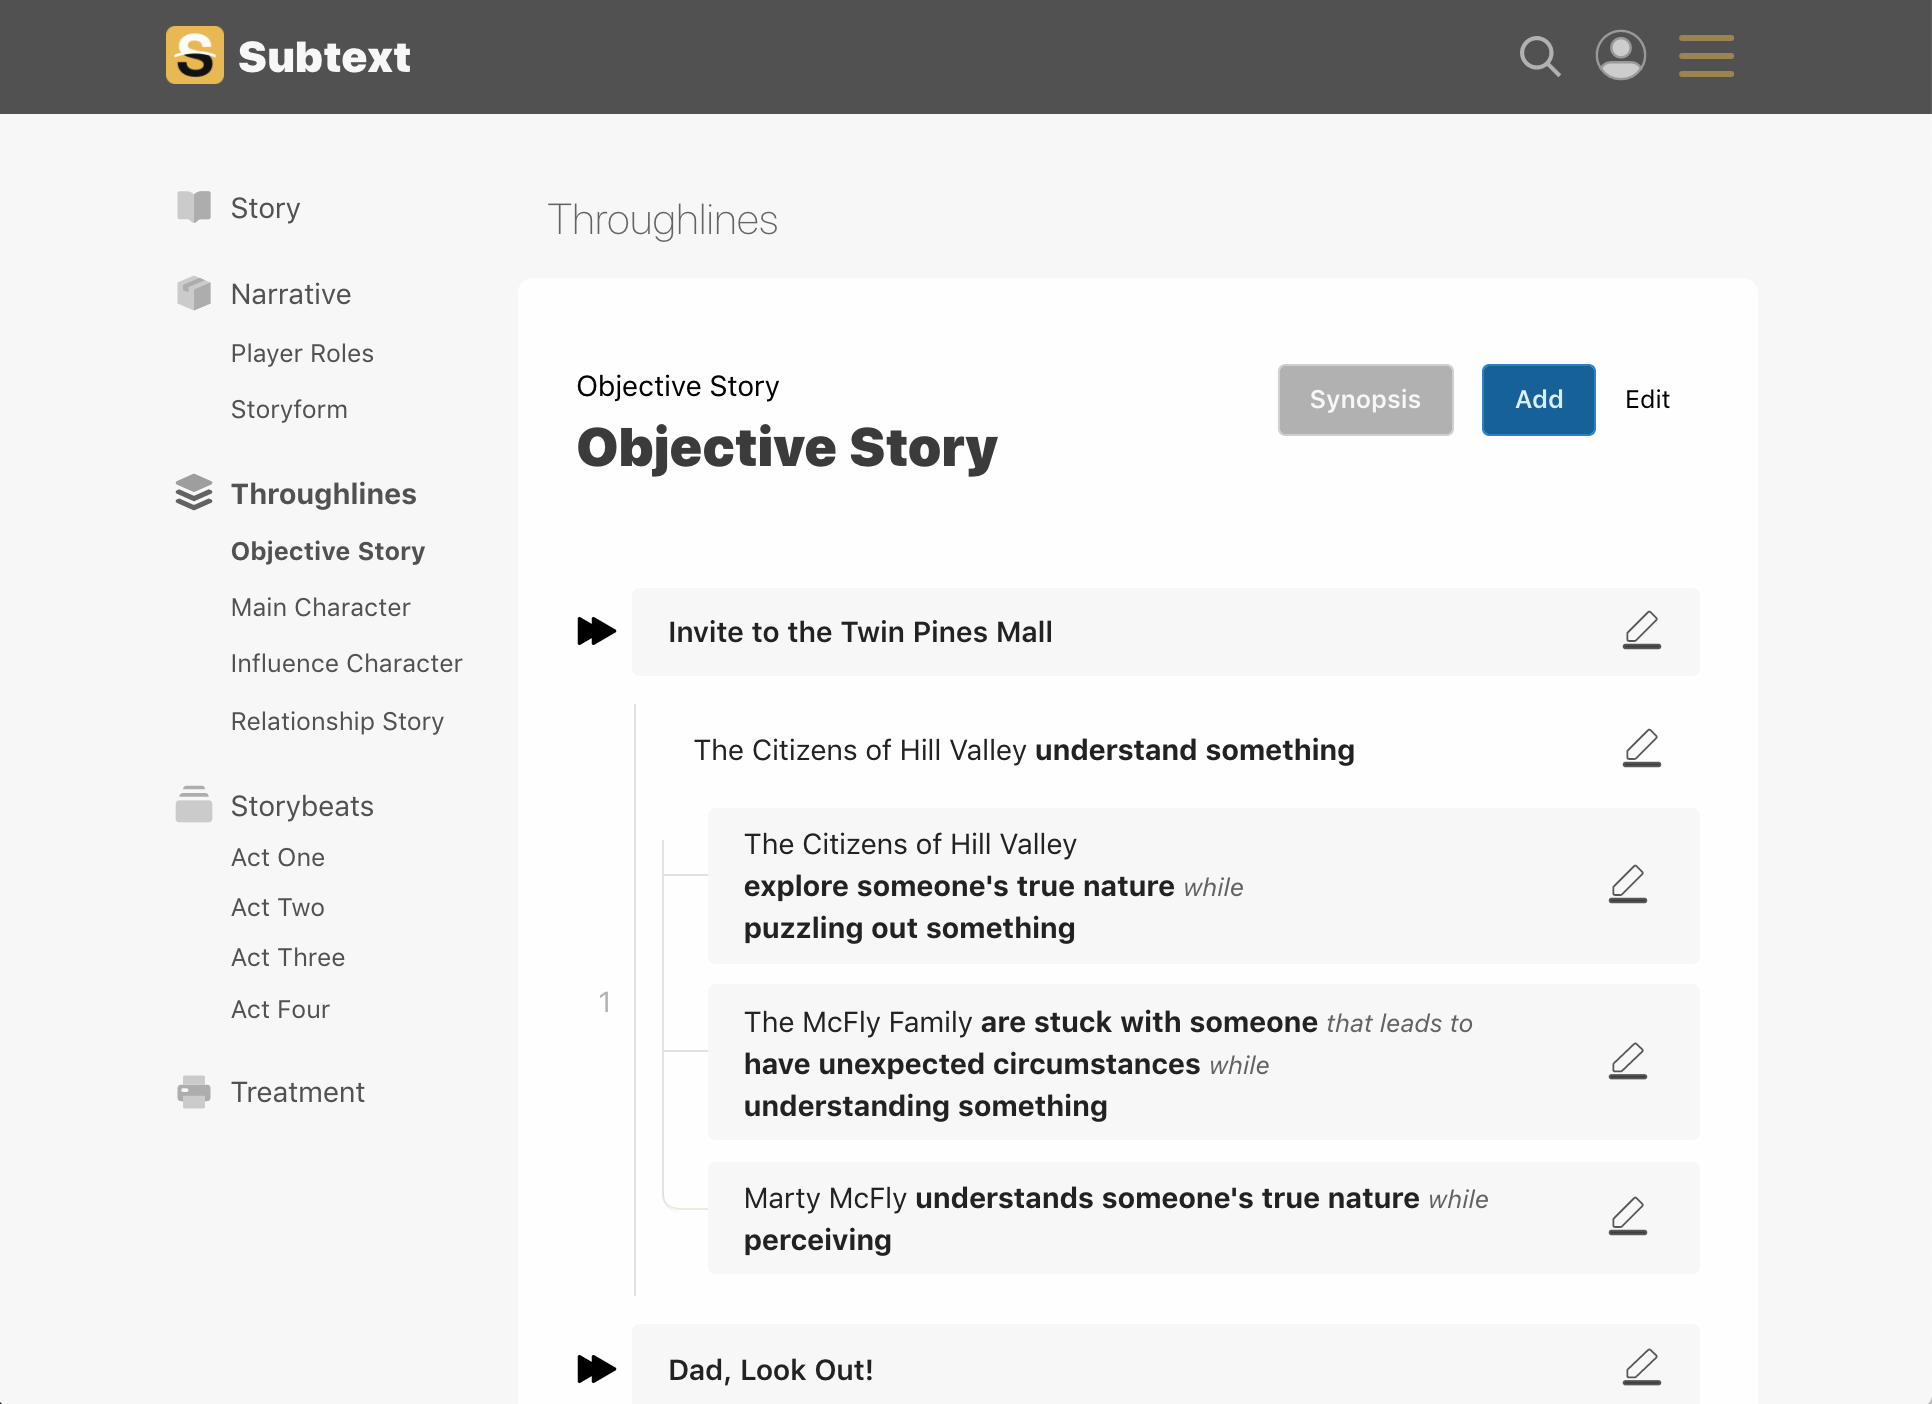Open the search magnifier icon
Screen dimensions: 1932x1404
tap(1540, 56)
